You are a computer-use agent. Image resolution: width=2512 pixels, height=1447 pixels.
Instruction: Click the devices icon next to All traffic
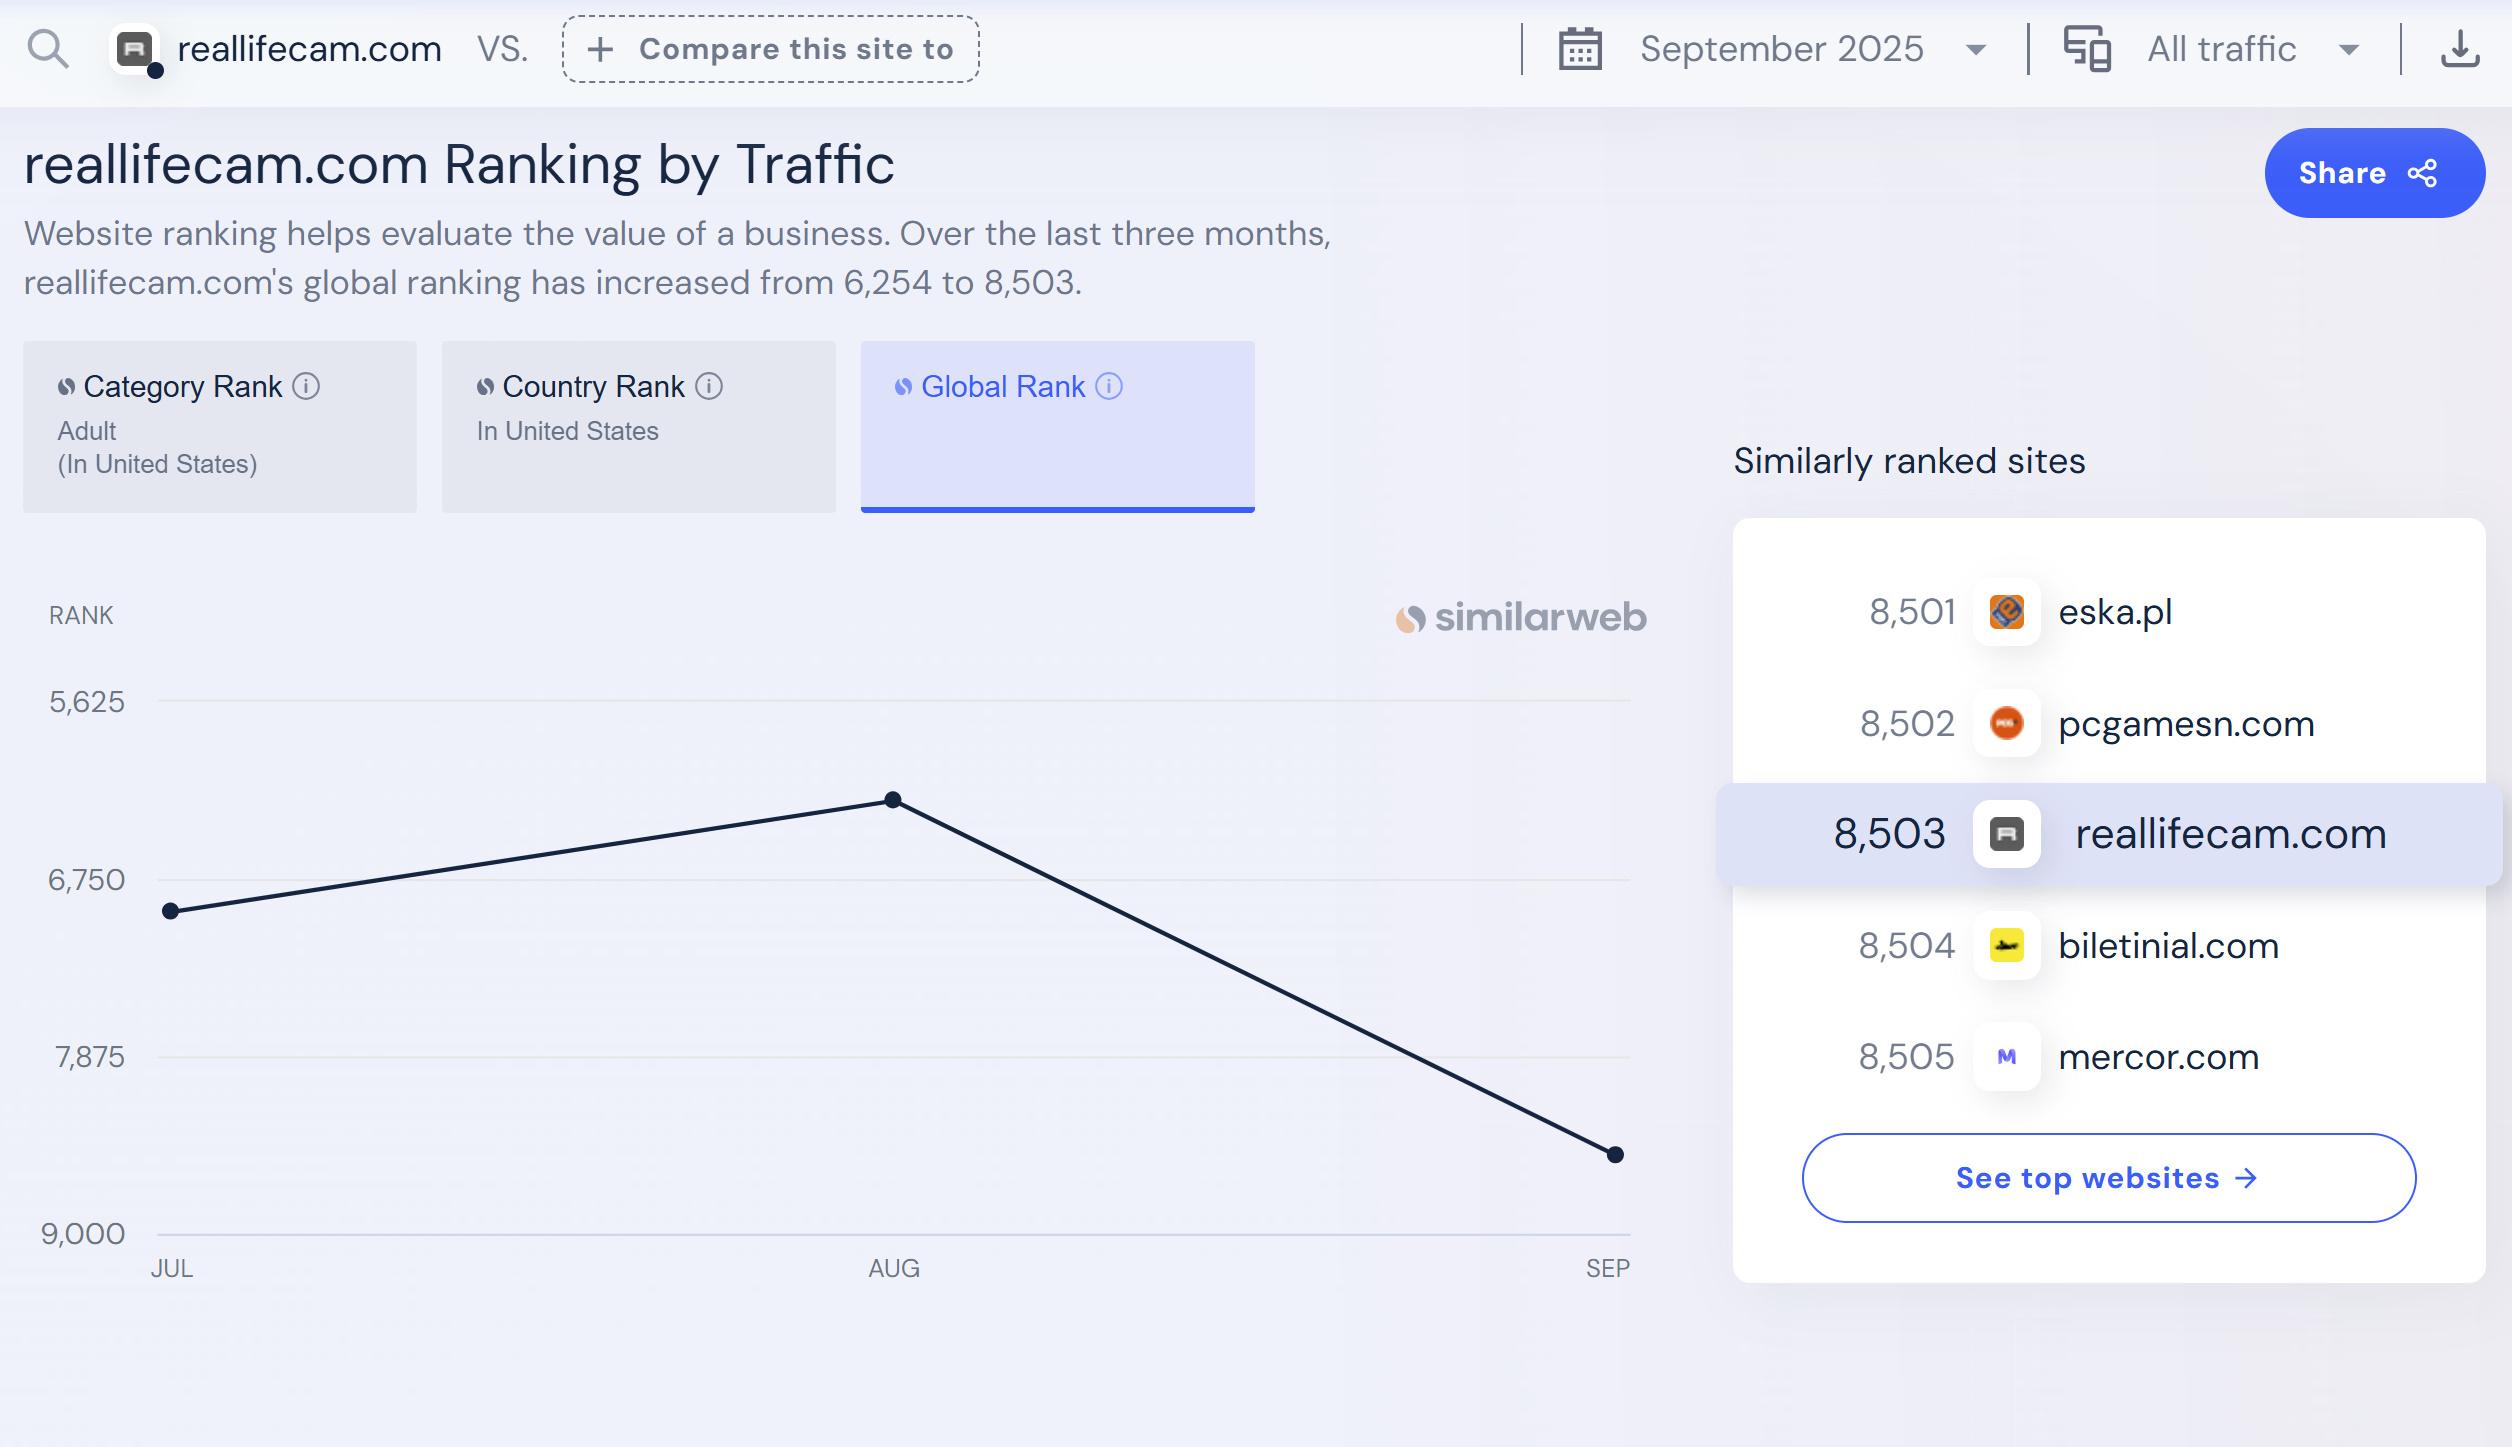(x=2087, y=49)
